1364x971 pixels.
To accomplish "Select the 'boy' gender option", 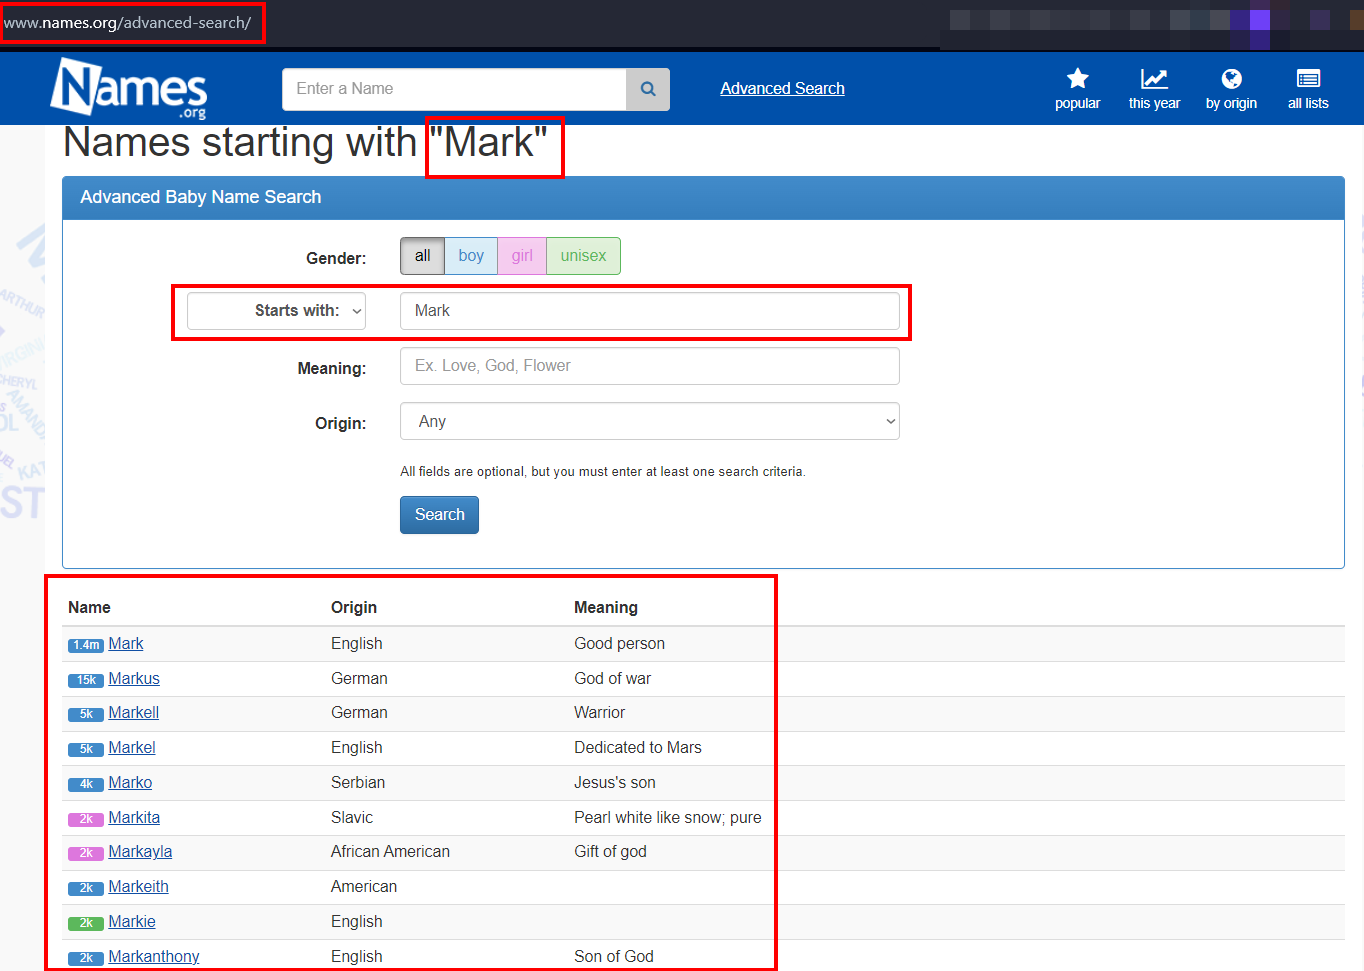I will coord(471,256).
